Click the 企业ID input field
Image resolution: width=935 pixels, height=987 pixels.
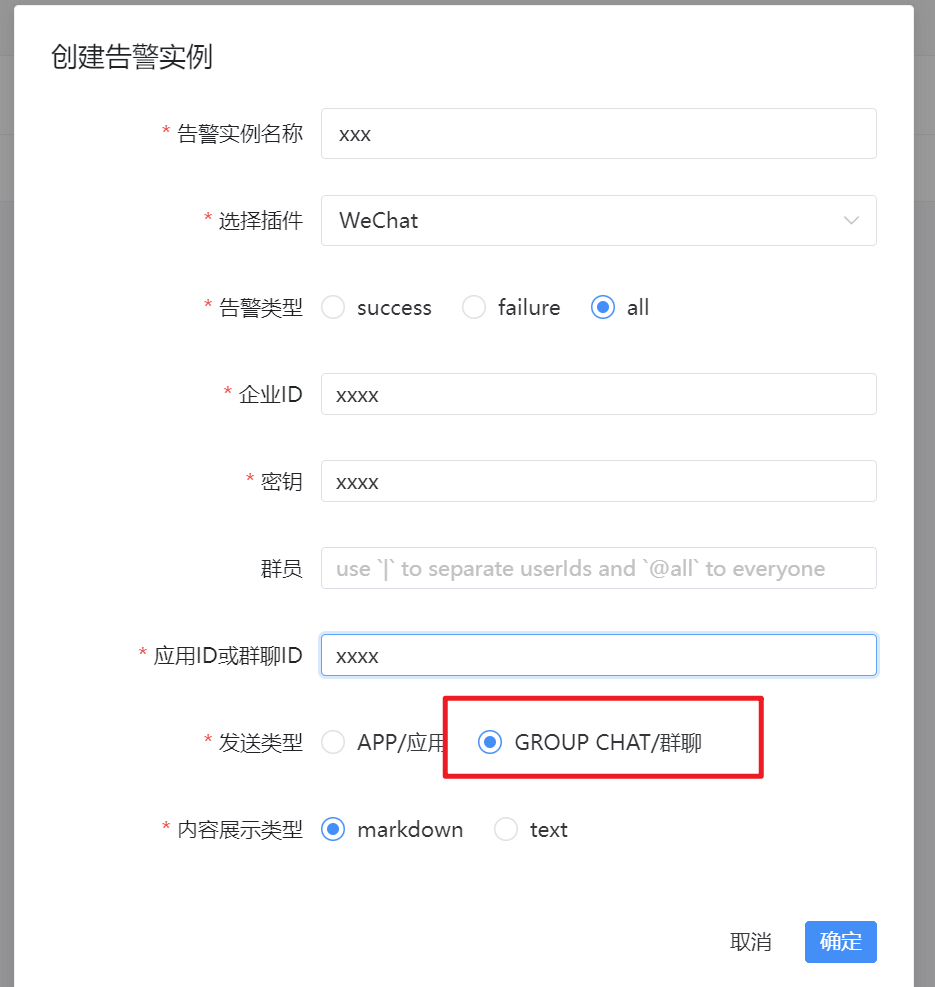point(598,394)
